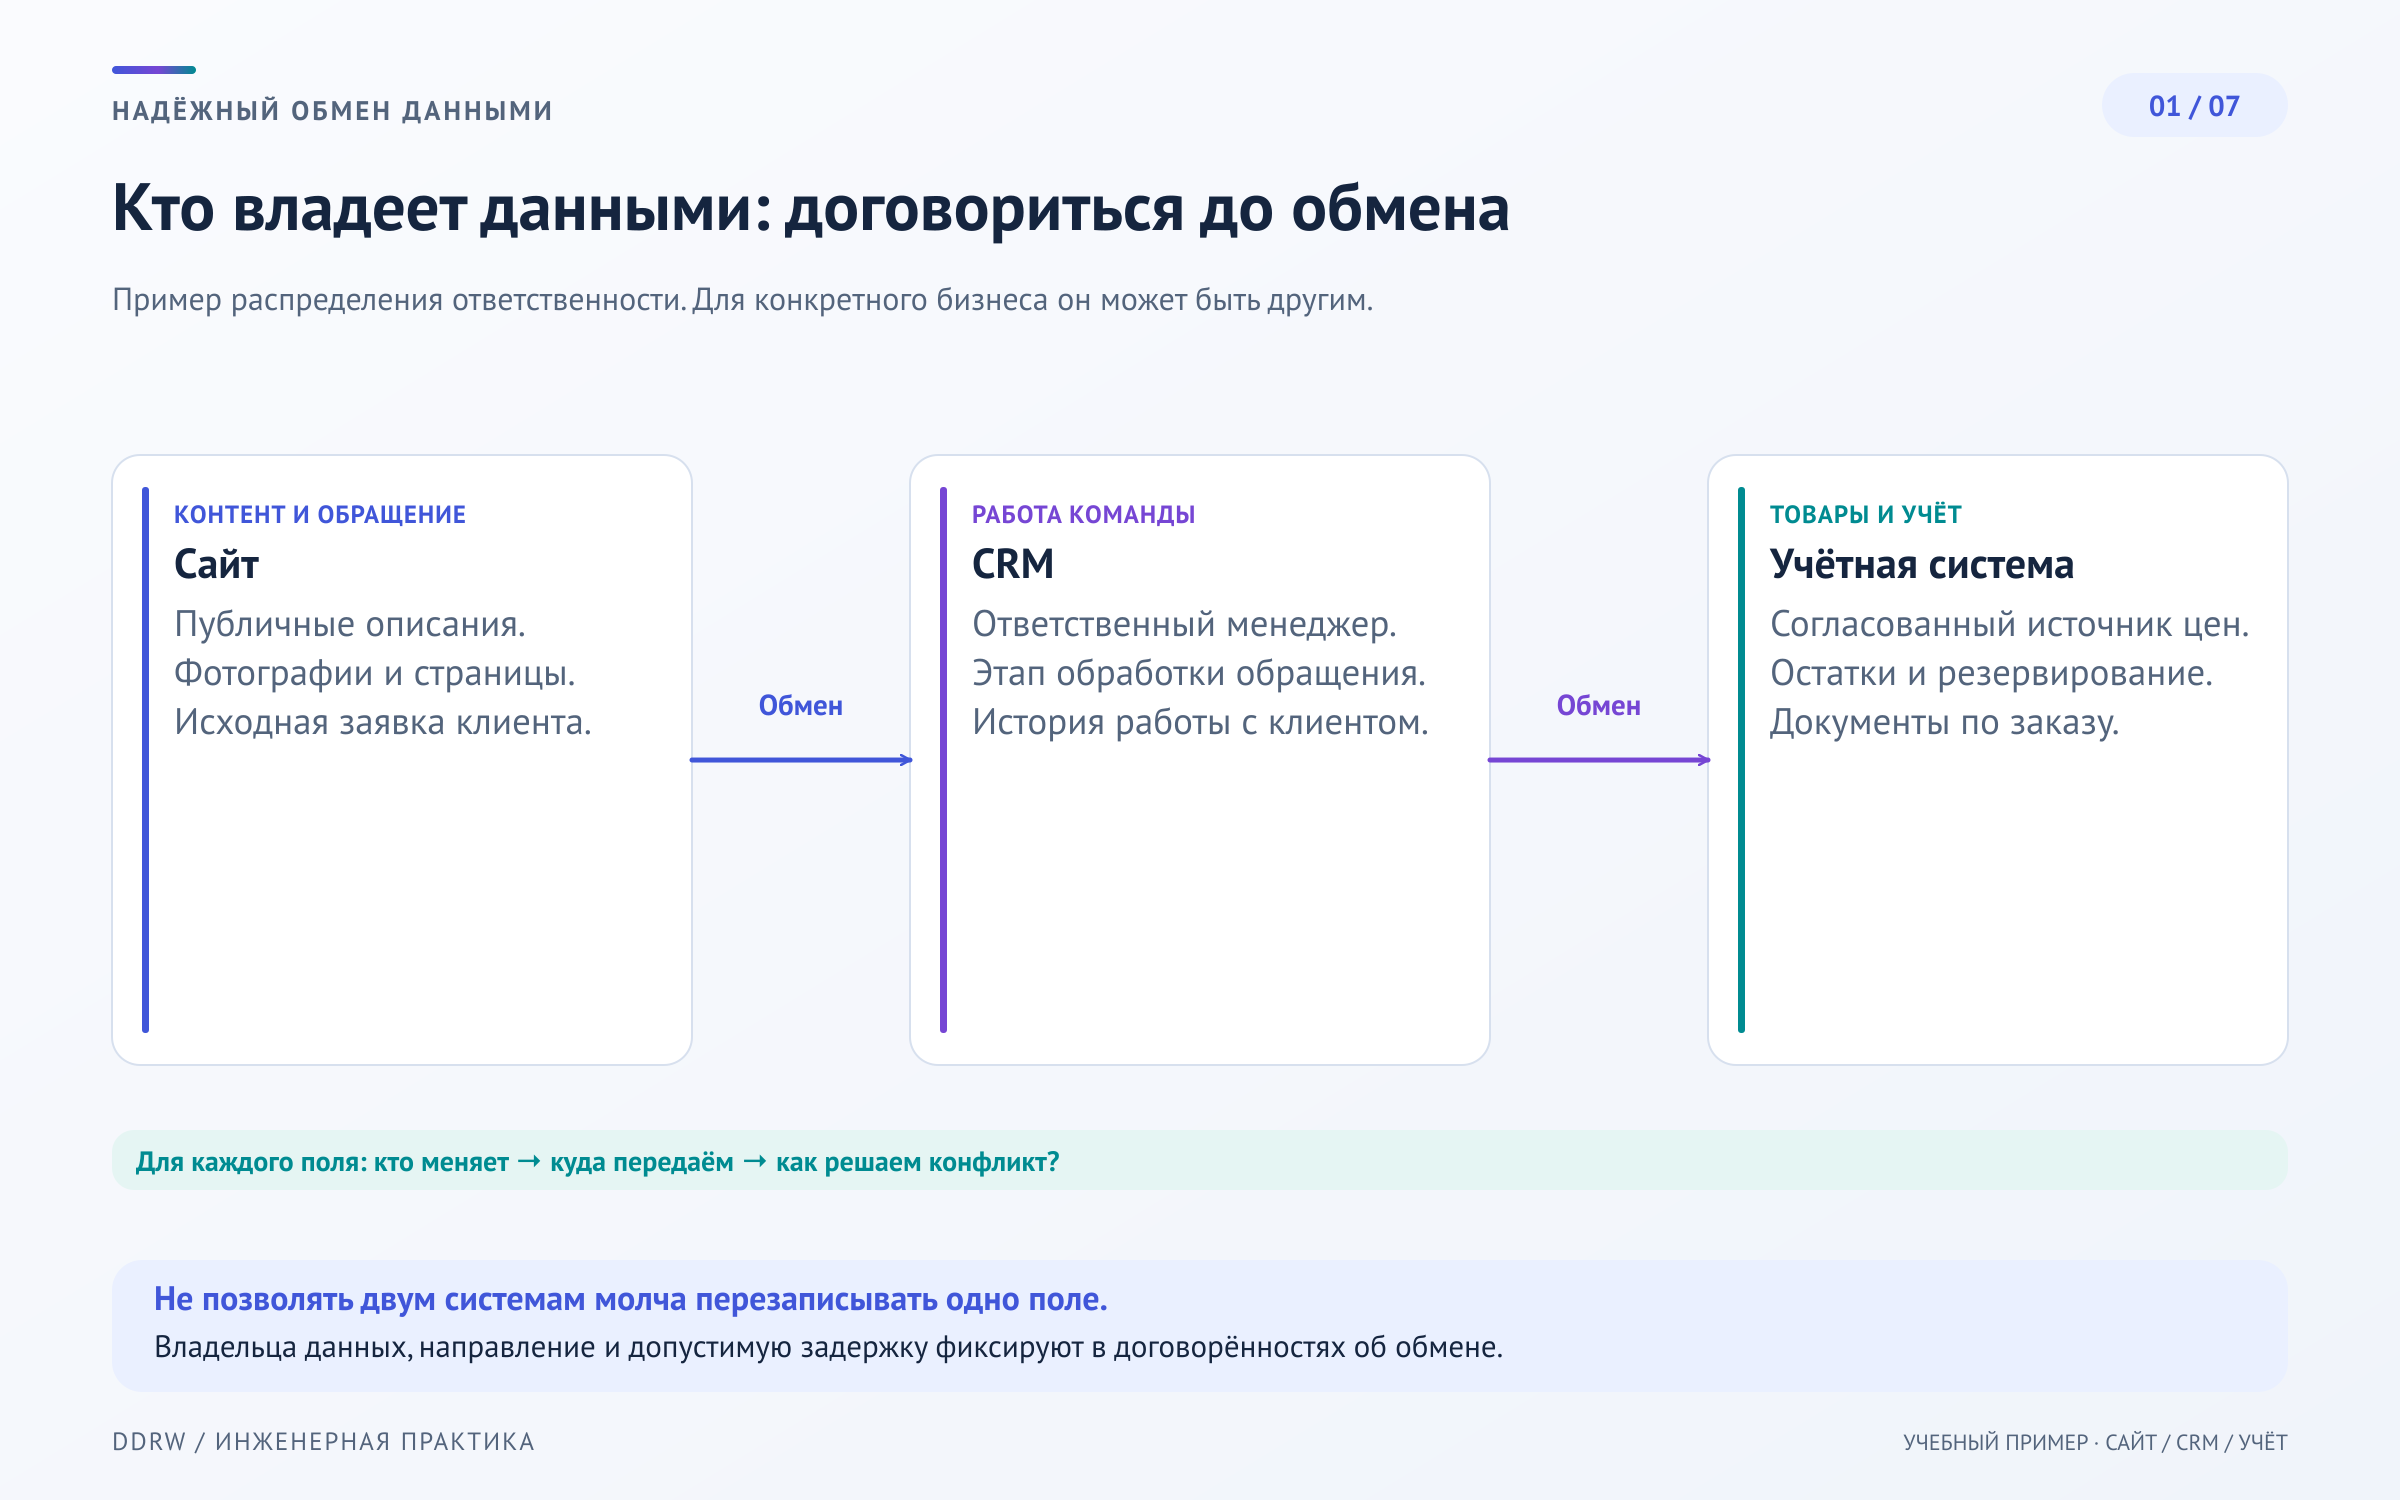The height and width of the screenshot is (1500, 2400).
Task: Click the footer 'УЧЕБНЫЙ ПРИМЕР · САЙТ / CRM / УЧЁТ'
Action: click(2095, 1442)
